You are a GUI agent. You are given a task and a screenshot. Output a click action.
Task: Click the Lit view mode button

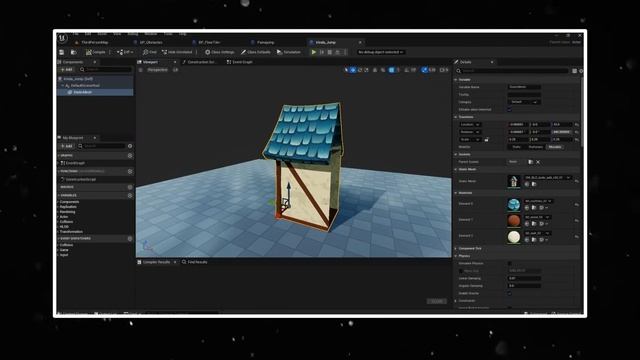(x=175, y=70)
